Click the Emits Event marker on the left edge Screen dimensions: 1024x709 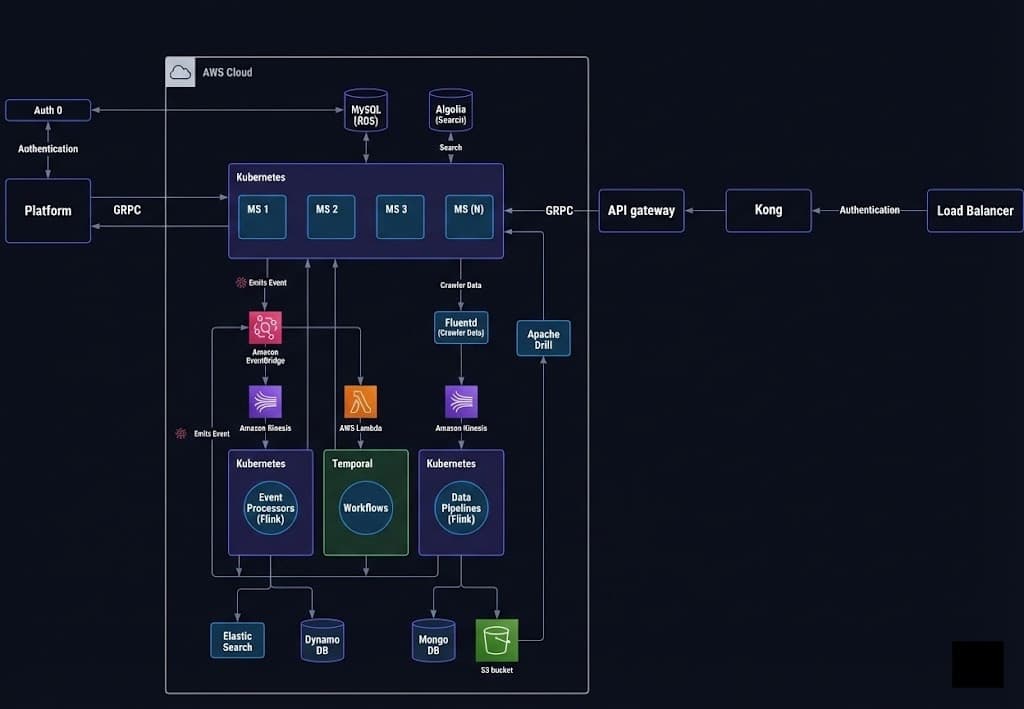tap(179, 434)
